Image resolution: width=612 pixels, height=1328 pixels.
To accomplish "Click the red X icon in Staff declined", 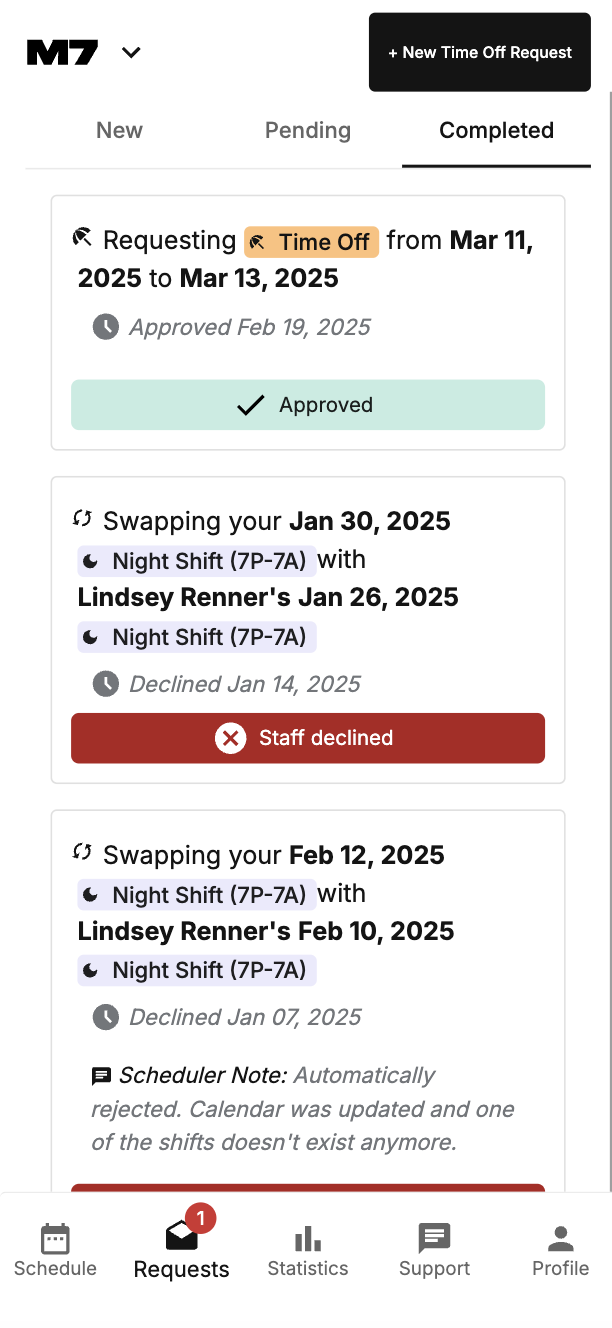I will (x=231, y=738).
